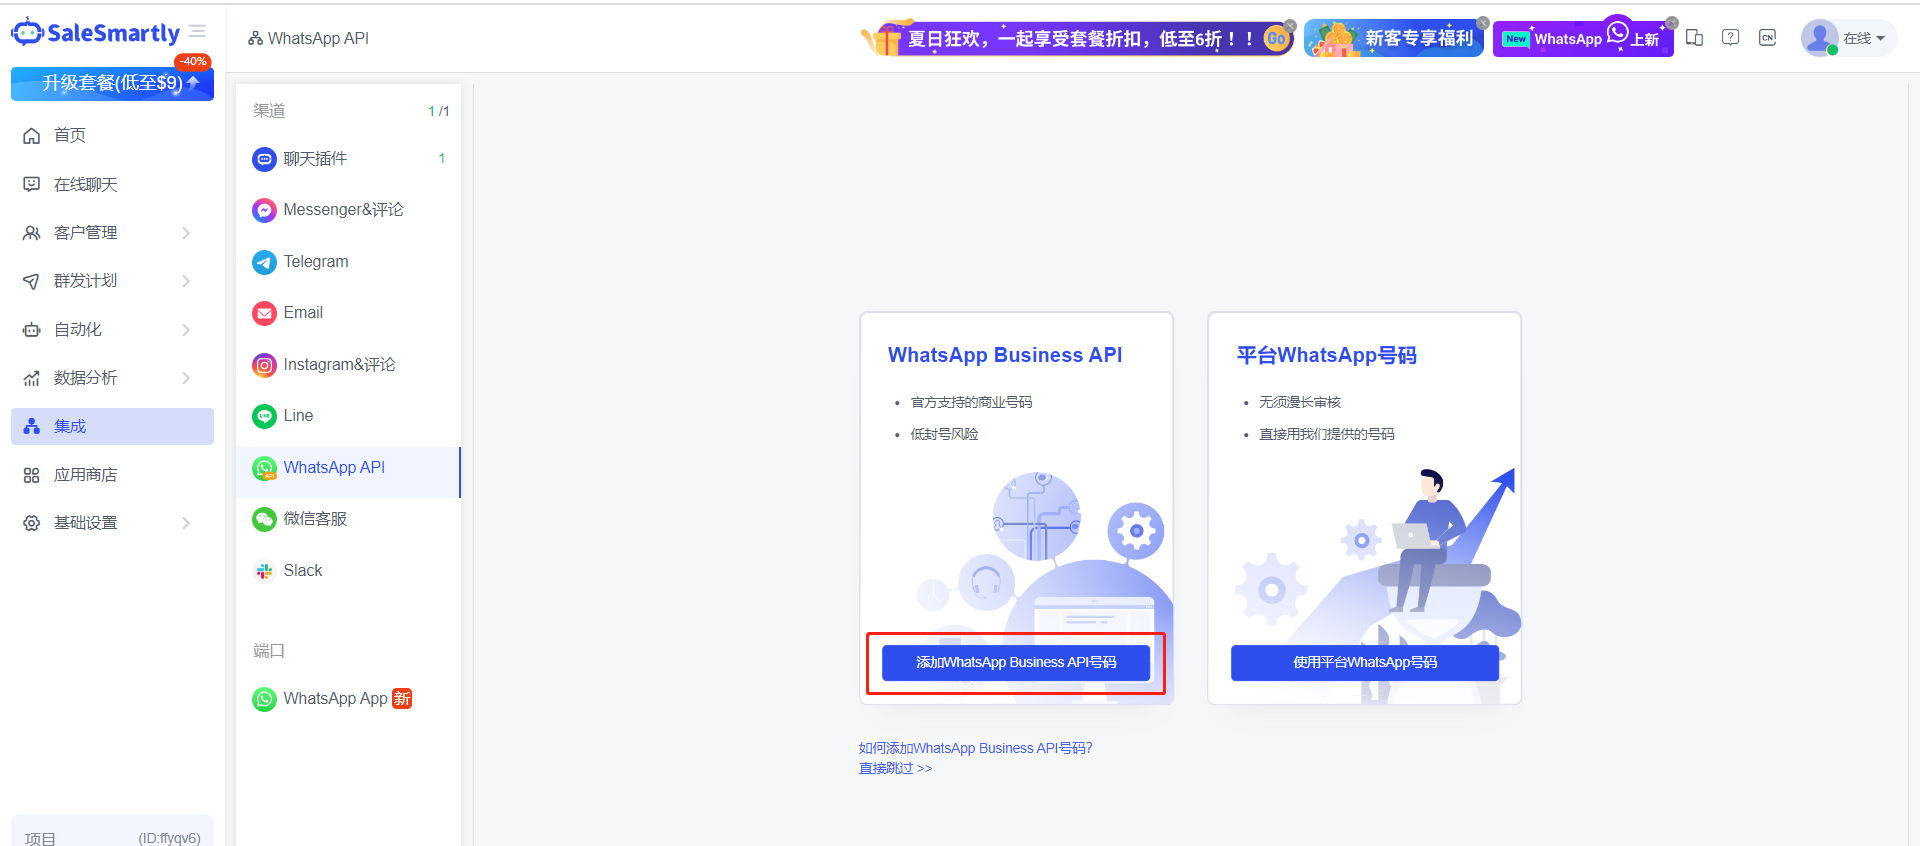Screen dimensions: 1920x846
Task: Click the 在线聊天 chat bubble icon
Action: tap(32, 184)
